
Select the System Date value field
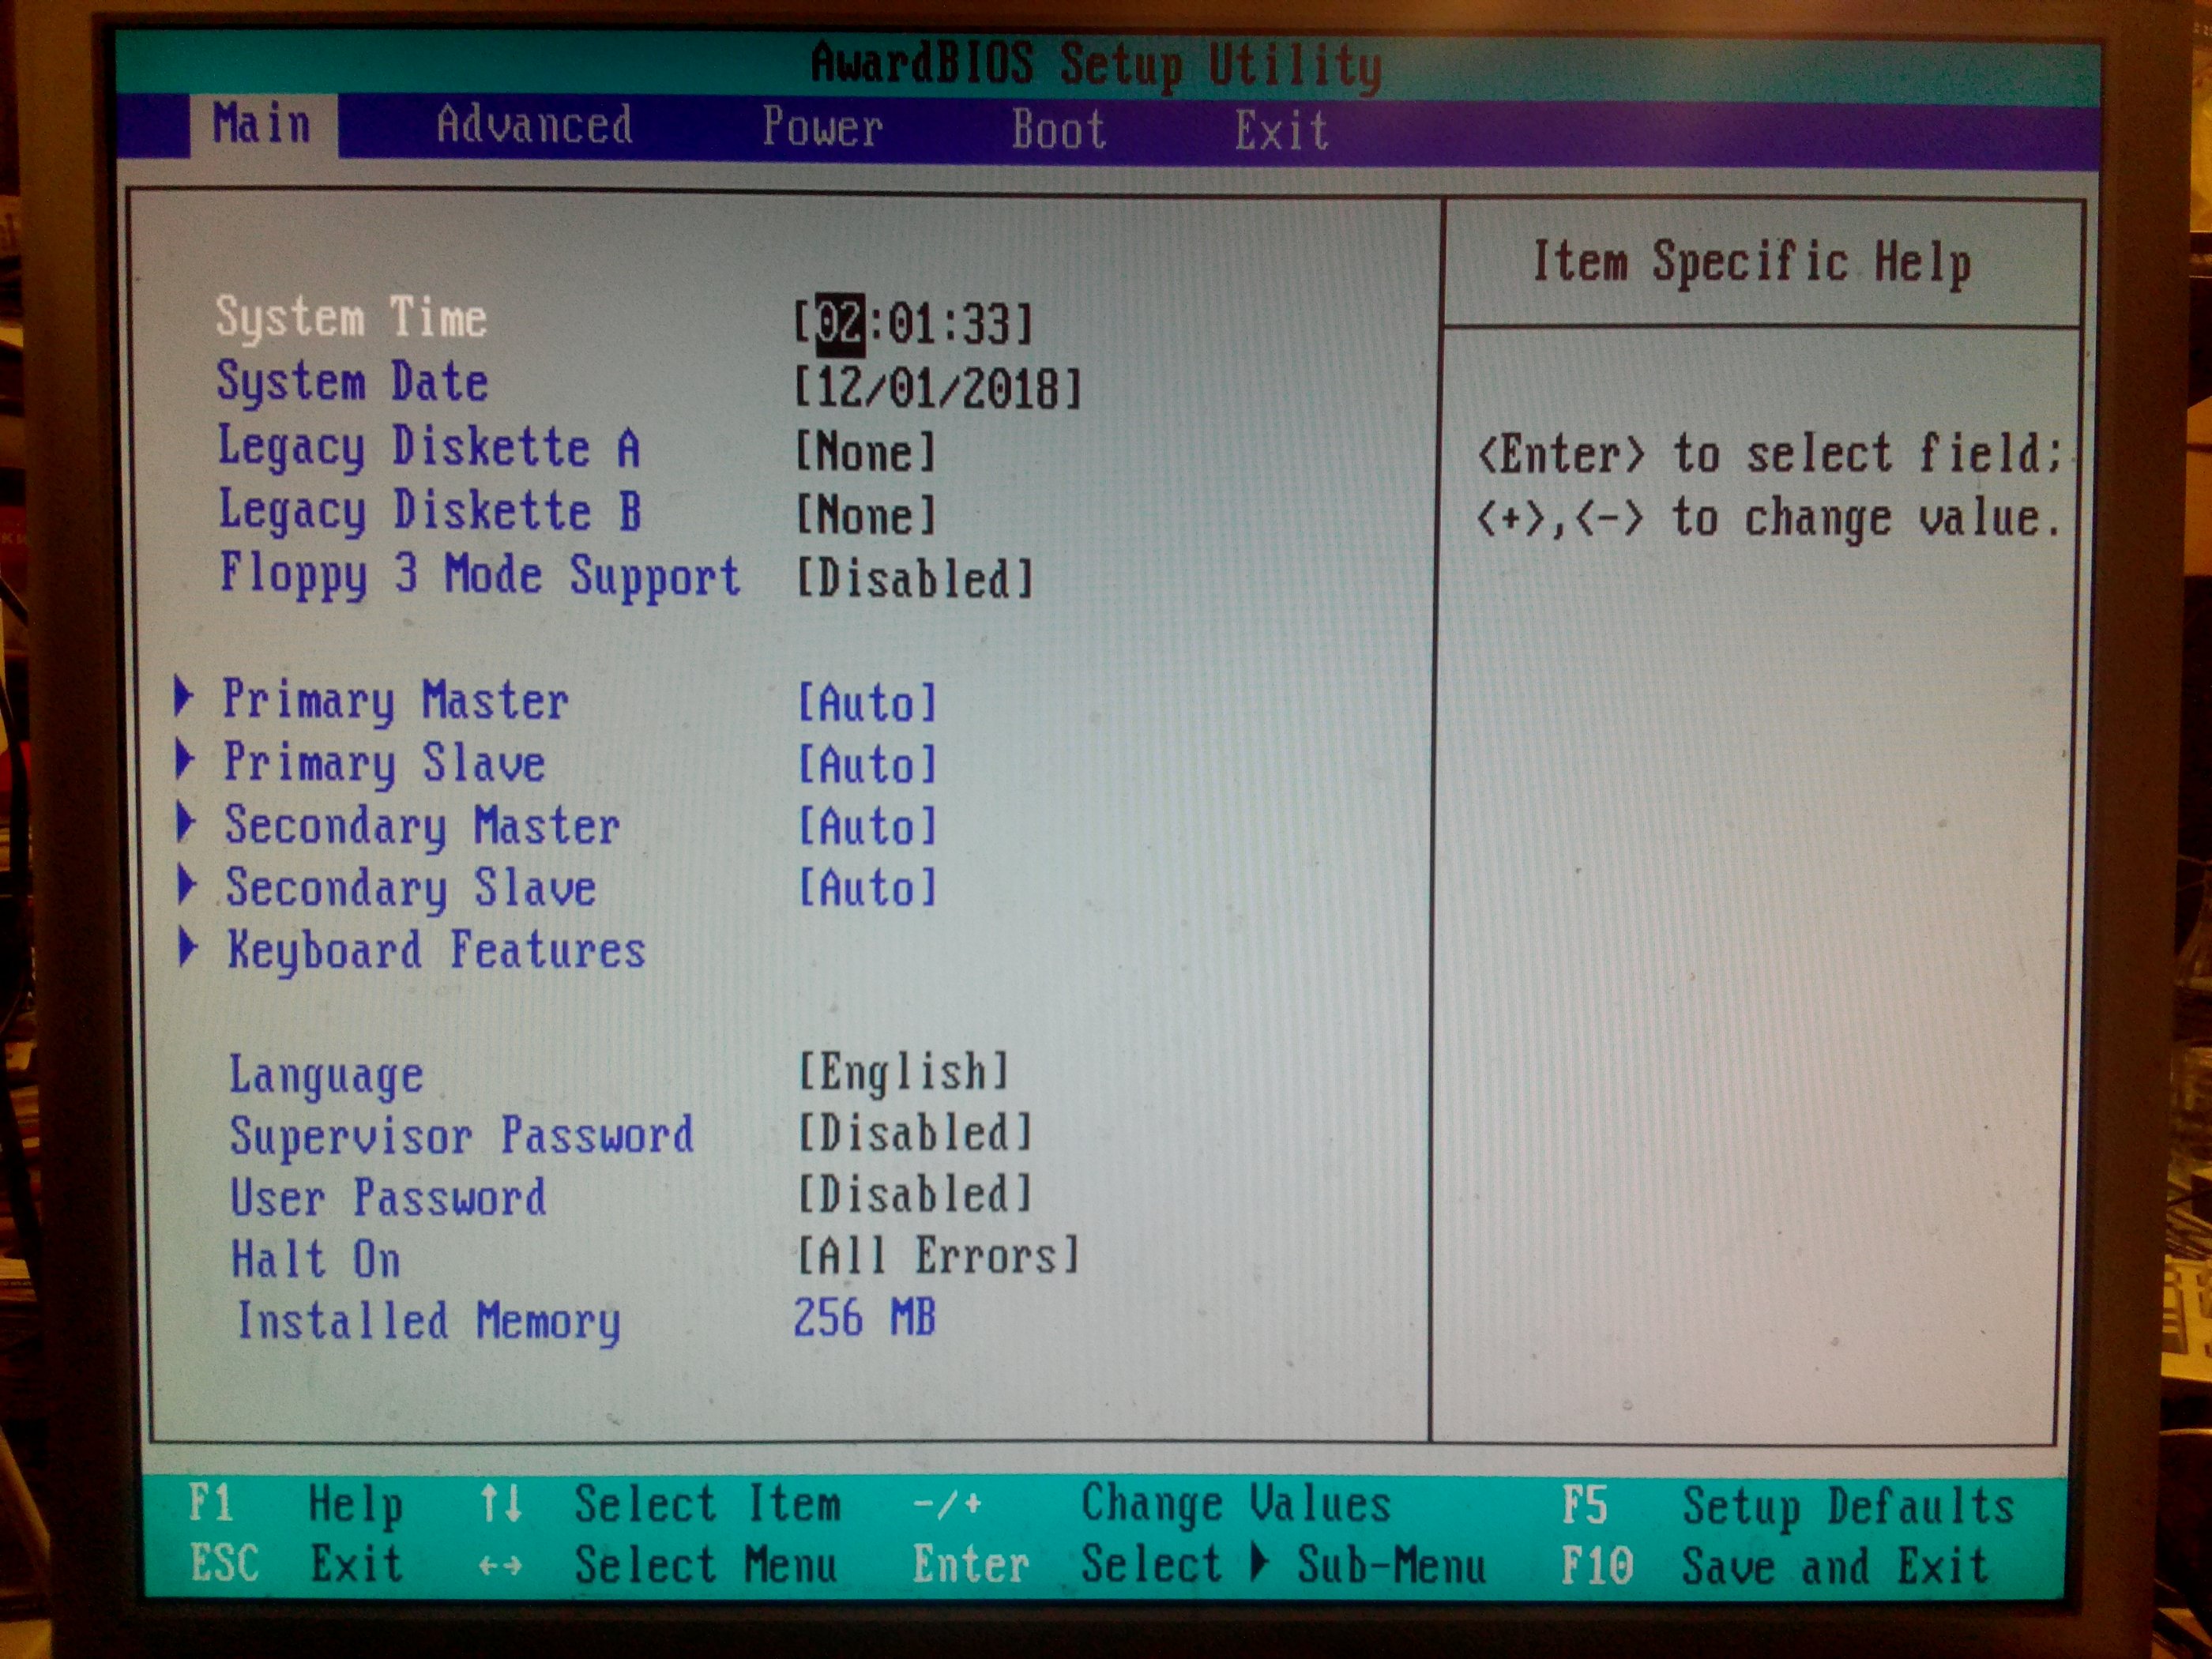(x=937, y=388)
